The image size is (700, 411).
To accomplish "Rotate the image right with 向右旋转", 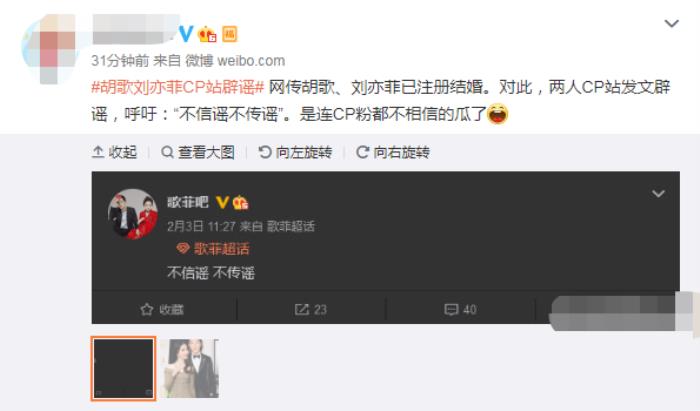I will (393, 152).
